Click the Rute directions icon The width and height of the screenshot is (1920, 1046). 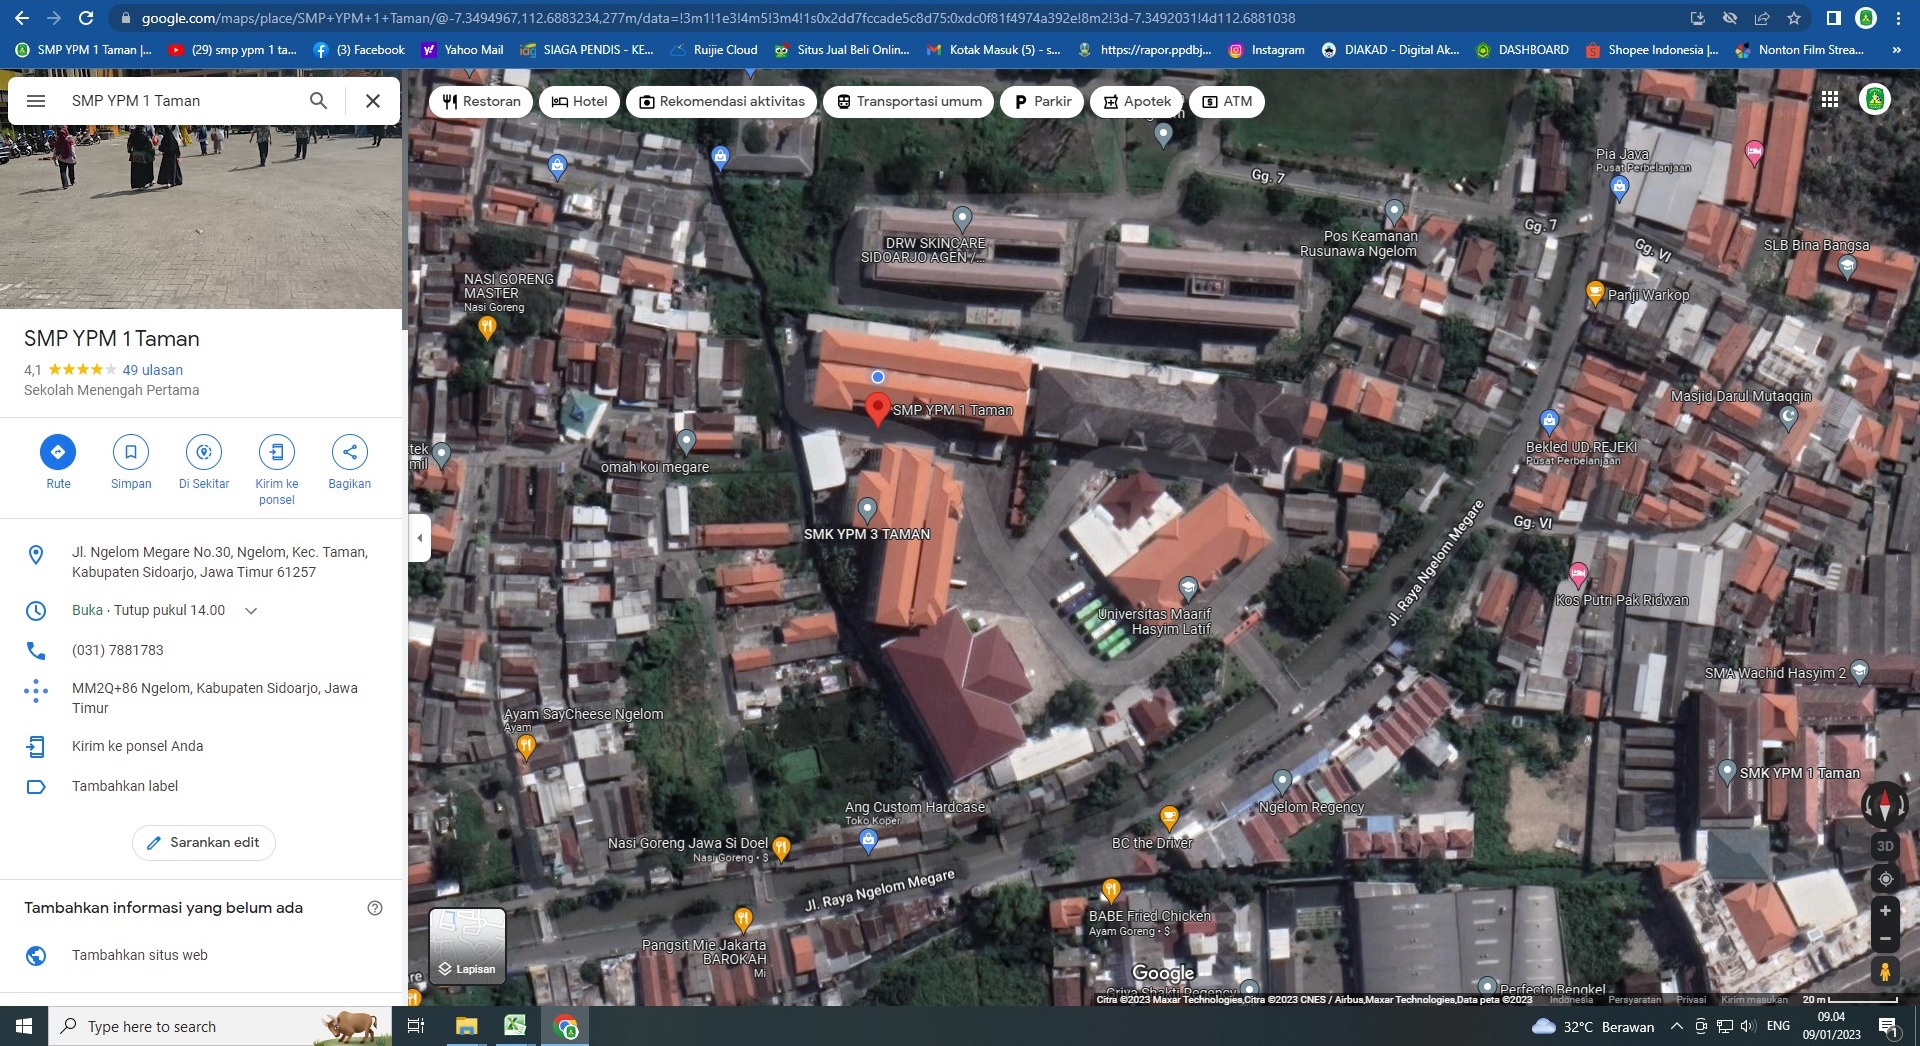point(58,453)
